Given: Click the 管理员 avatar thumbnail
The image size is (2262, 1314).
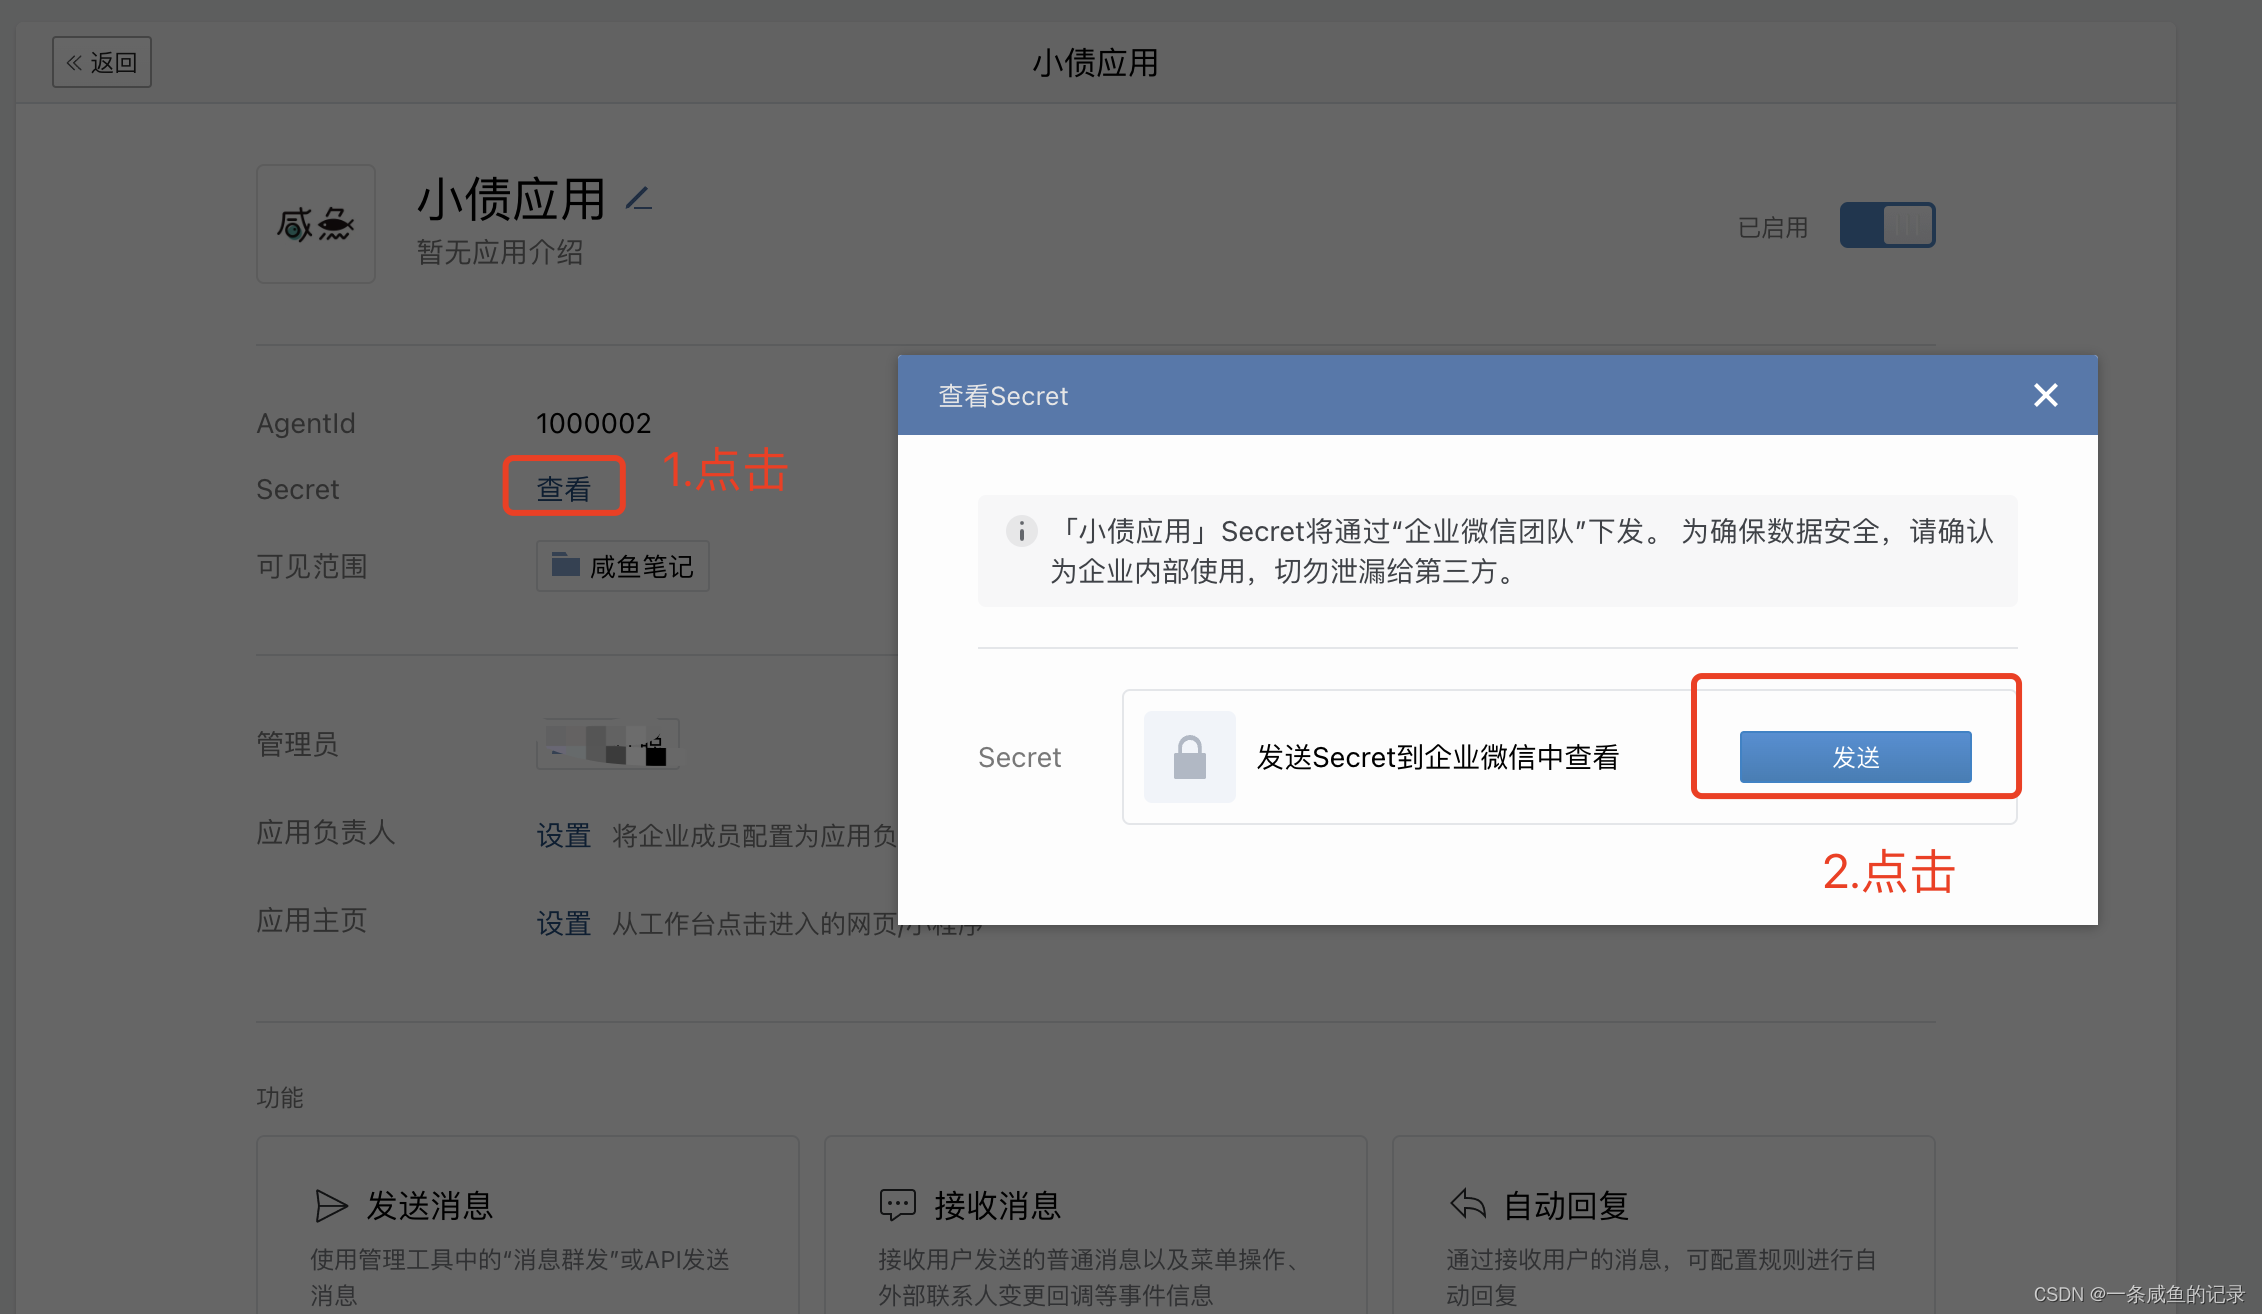Looking at the screenshot, I should [x=608, y=744].
